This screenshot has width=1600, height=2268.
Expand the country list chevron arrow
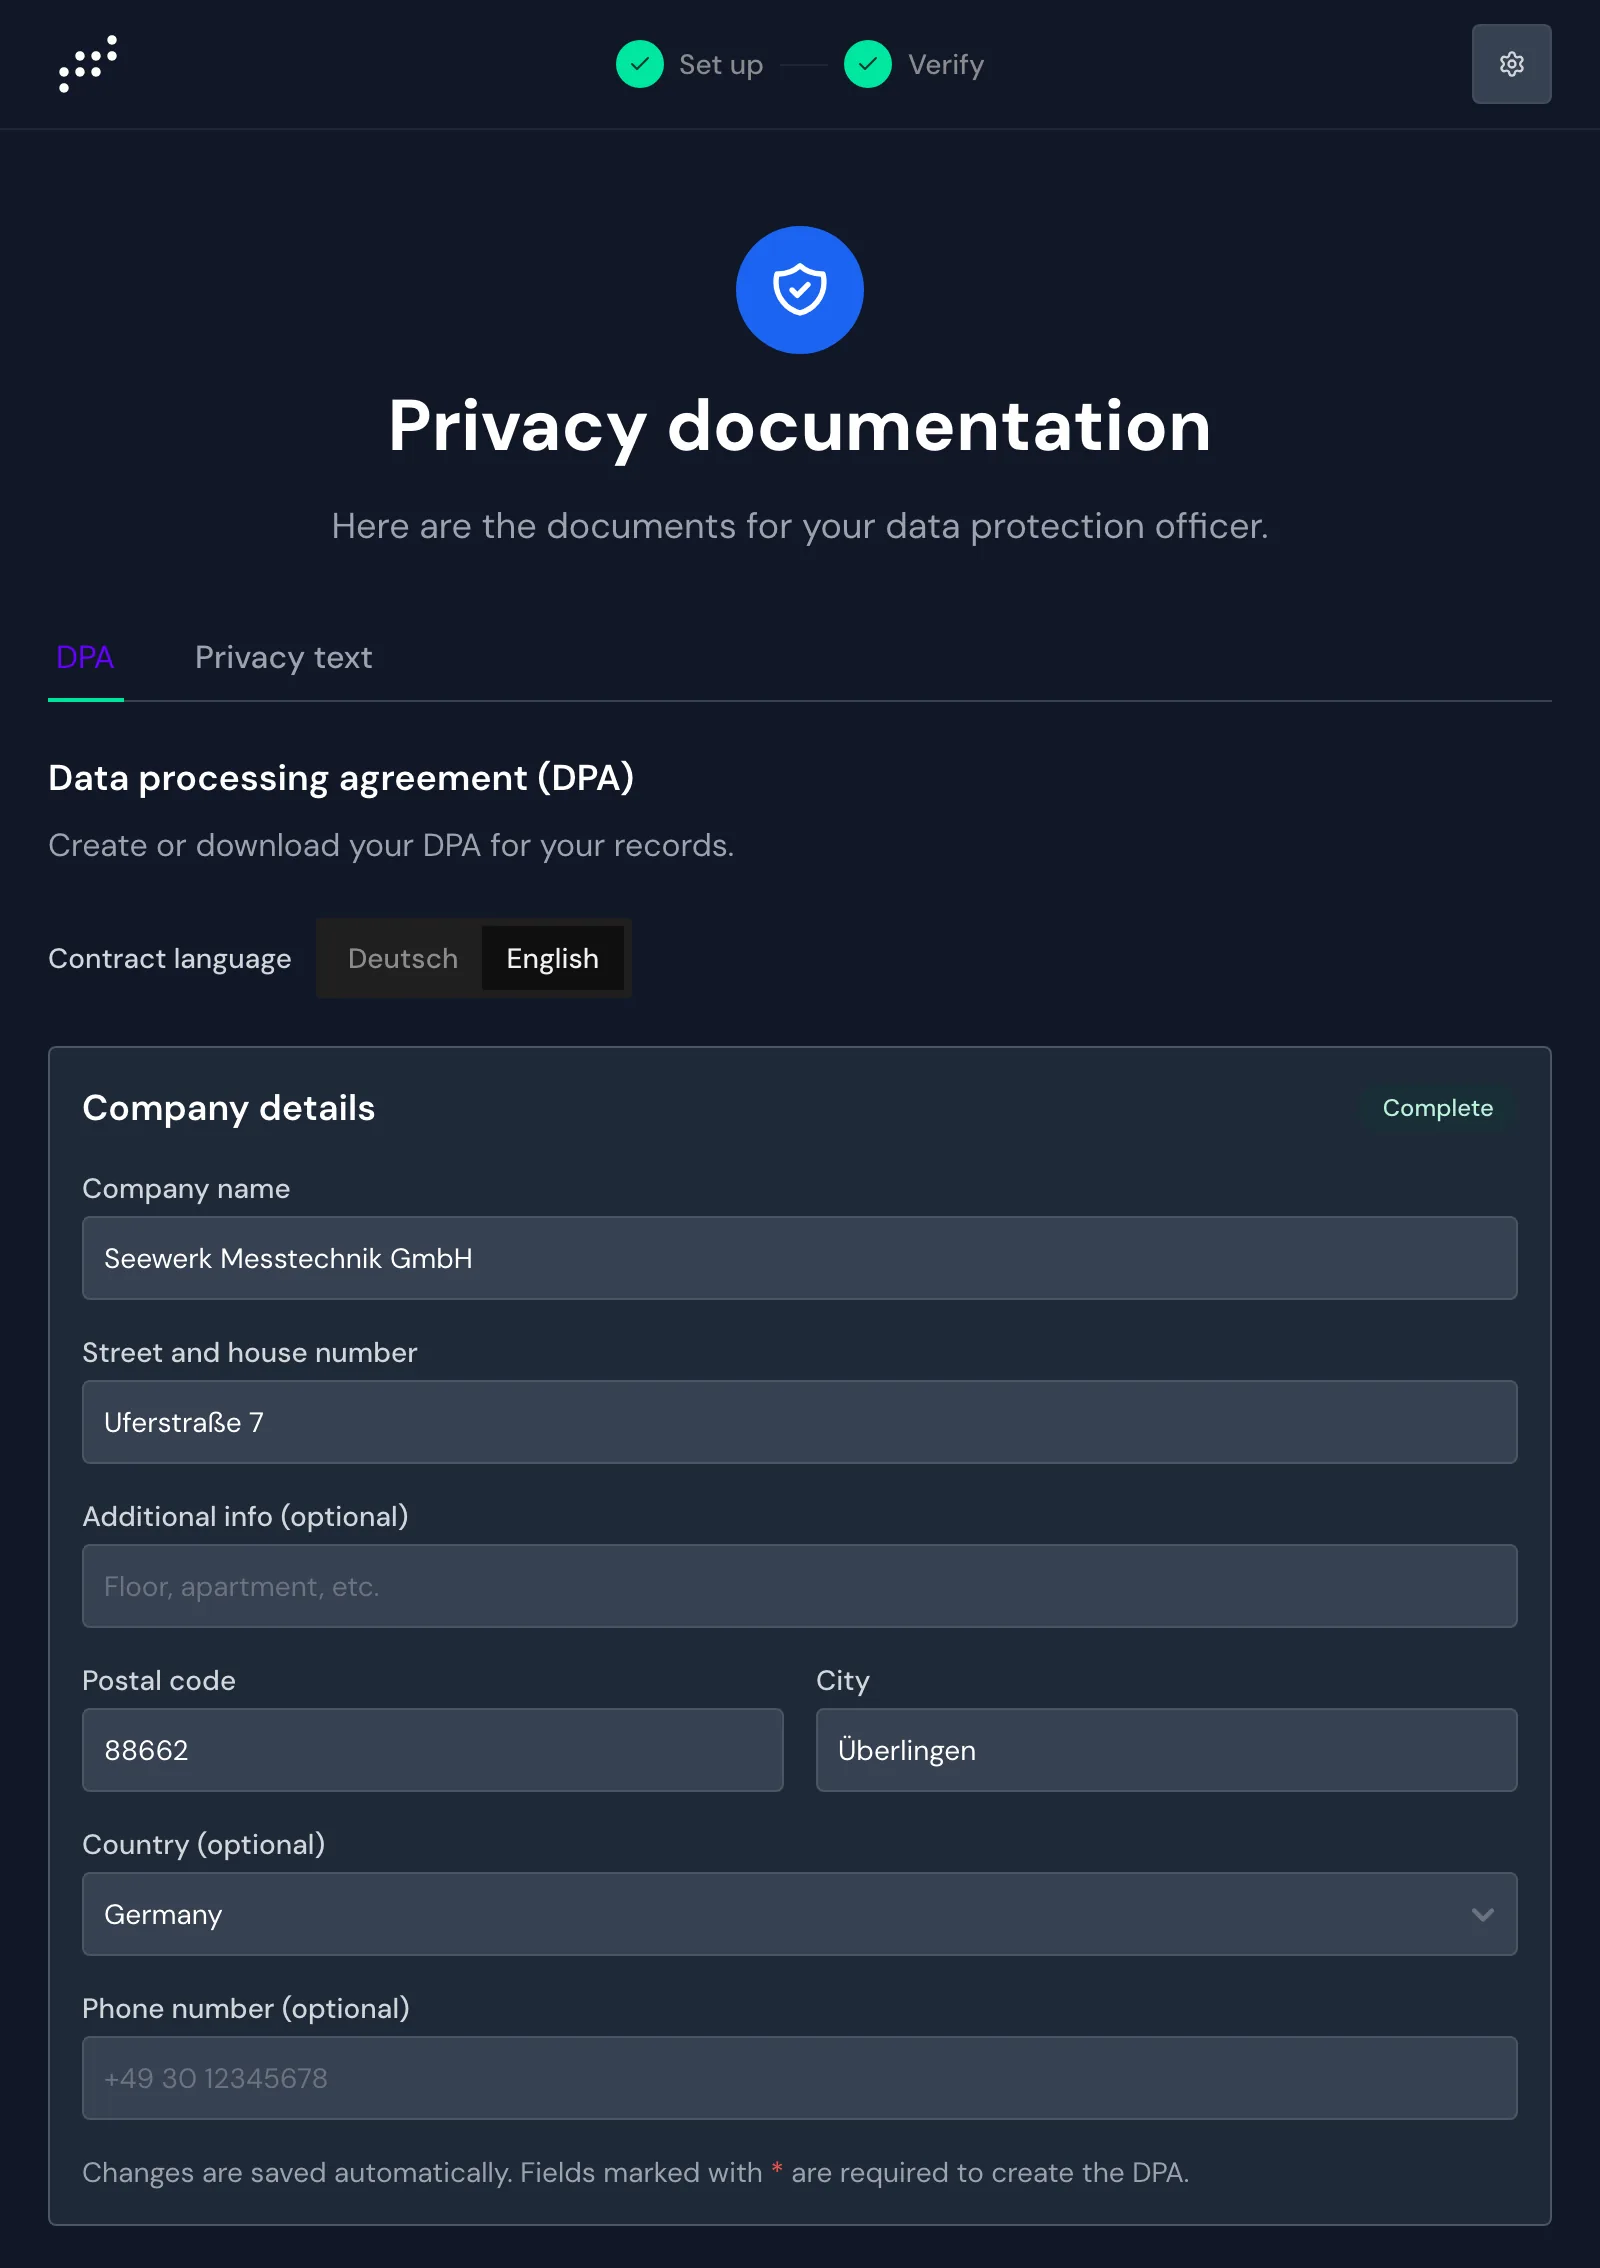coord(1483,1914)
